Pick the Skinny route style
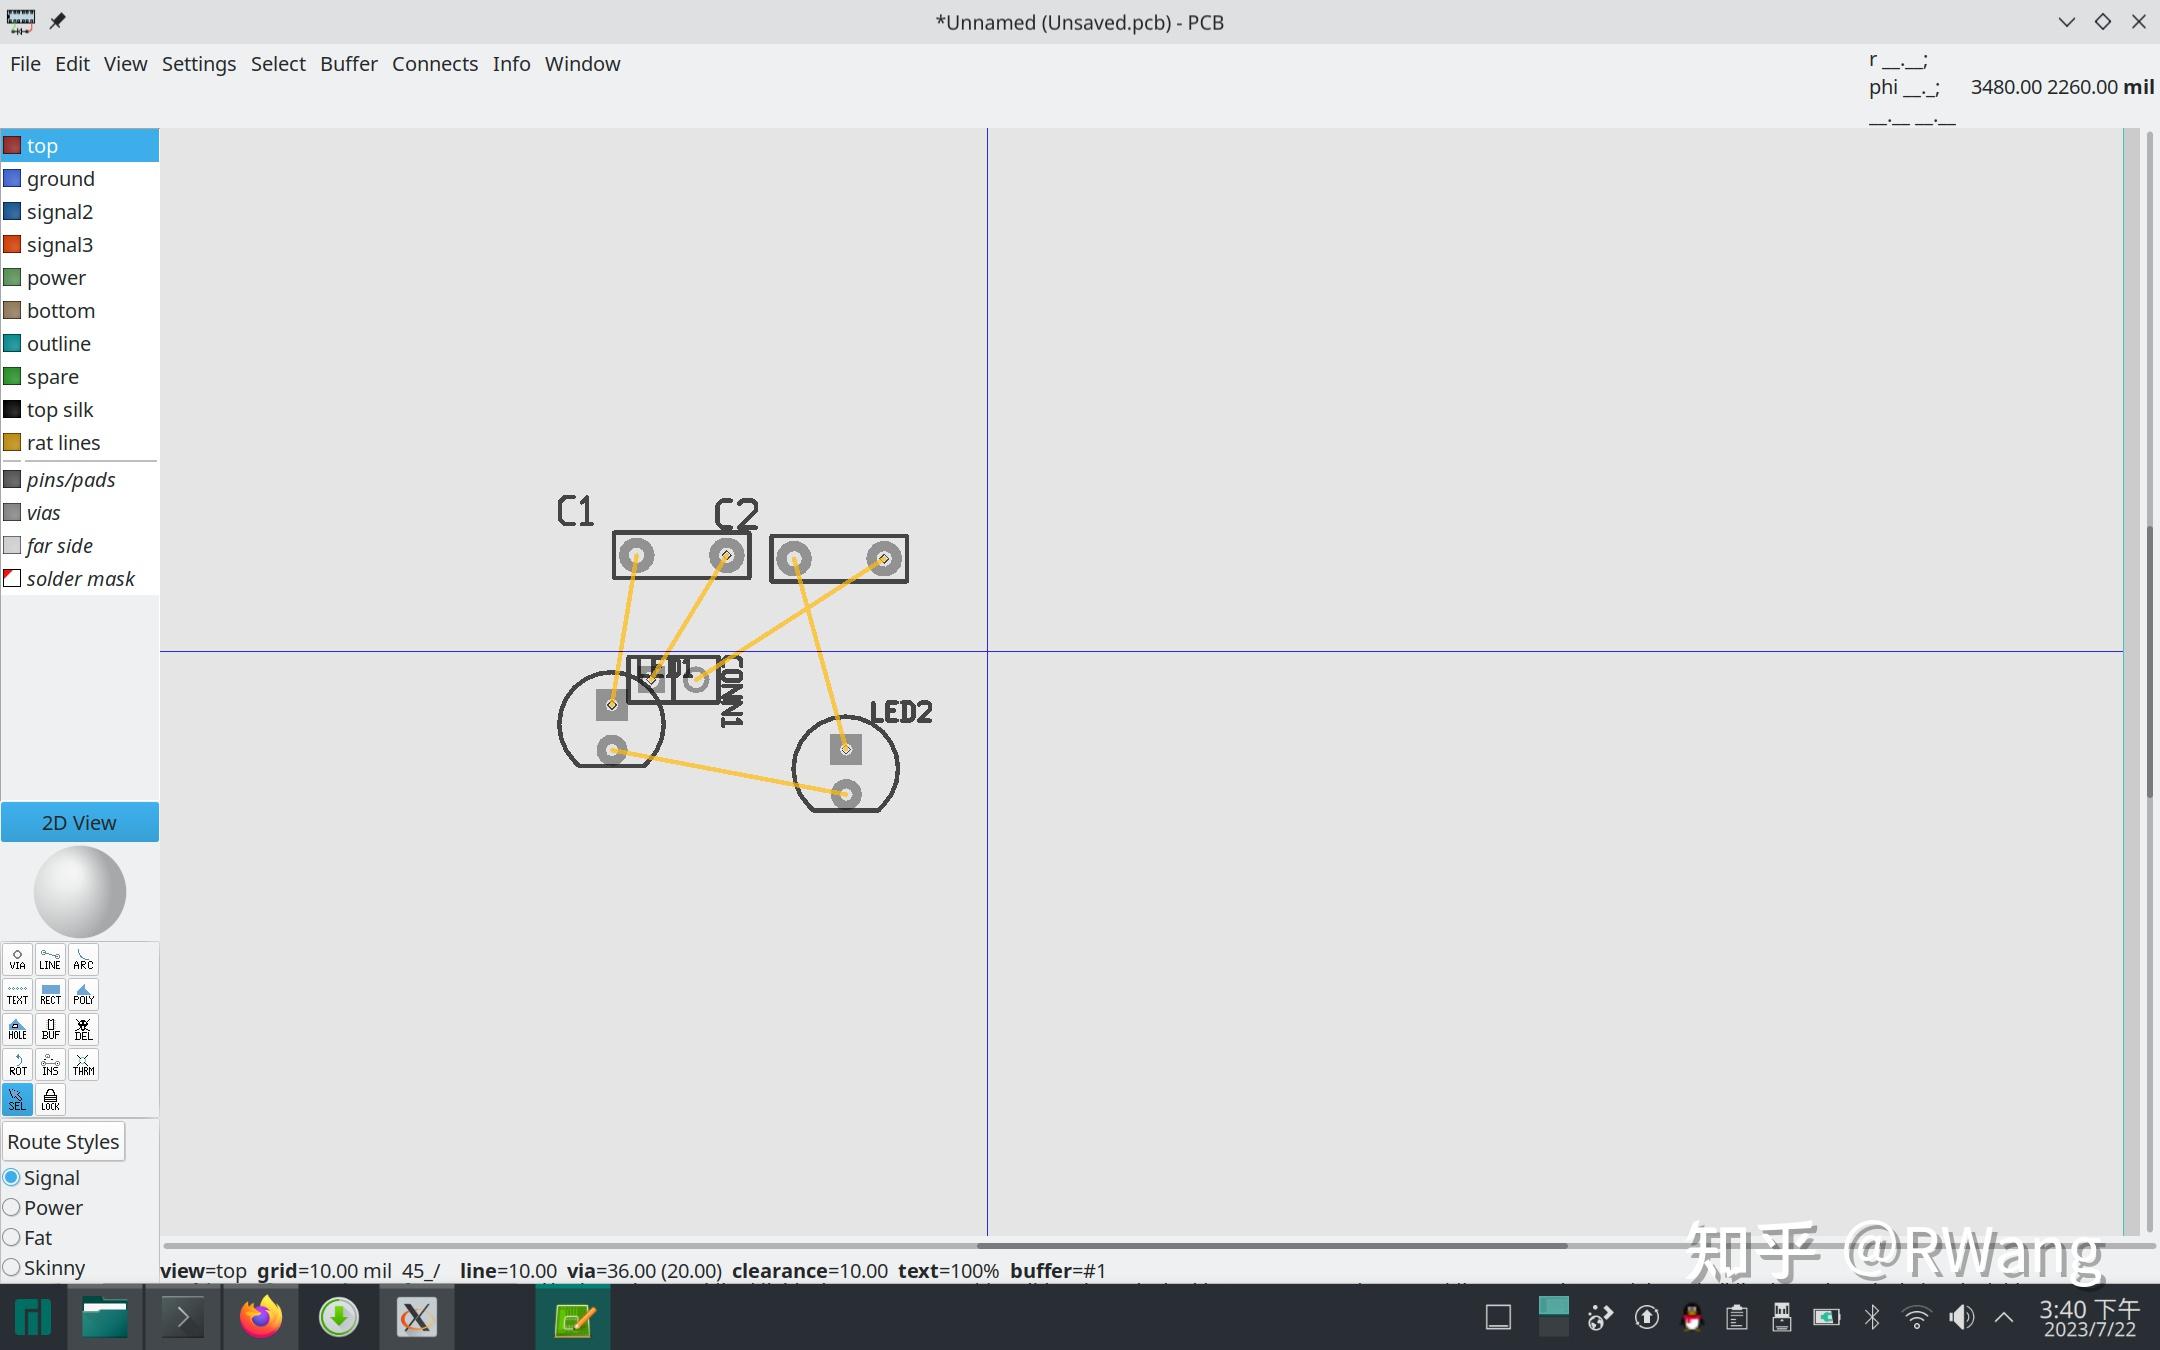This screenshot has height=1350, width=2160. point(12,1268)
